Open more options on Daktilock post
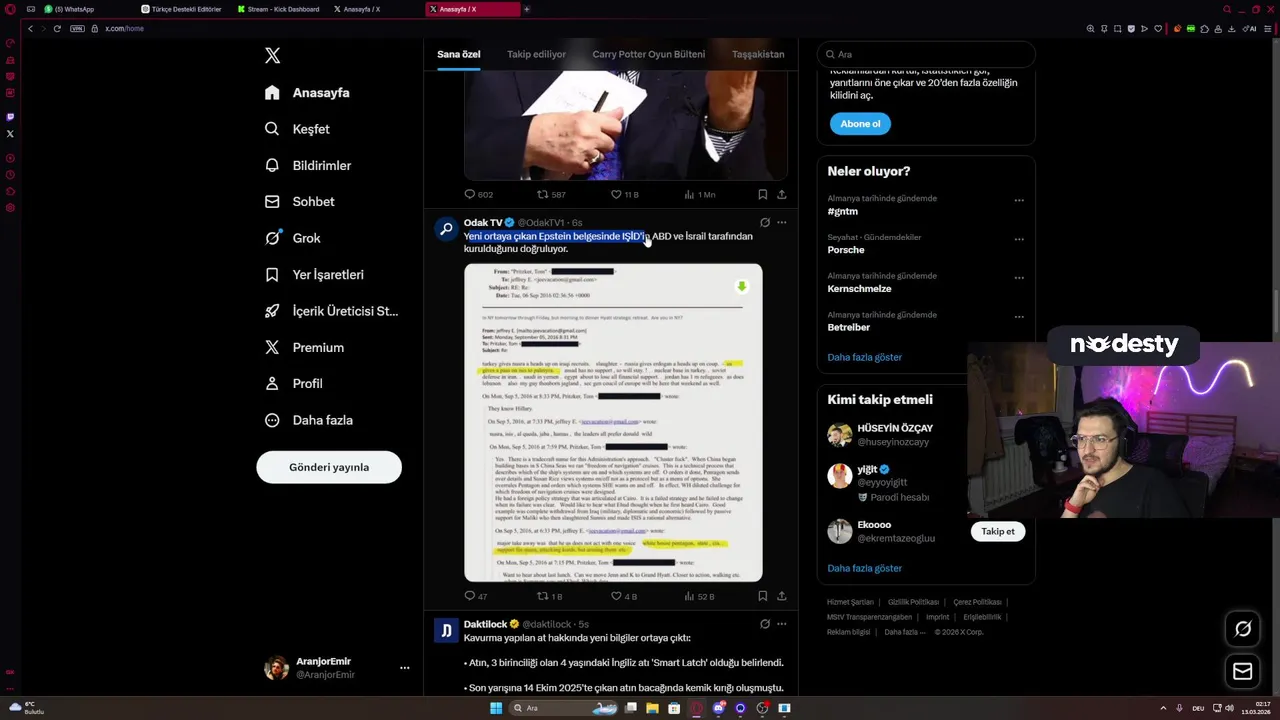 click(x=782, y=624)
